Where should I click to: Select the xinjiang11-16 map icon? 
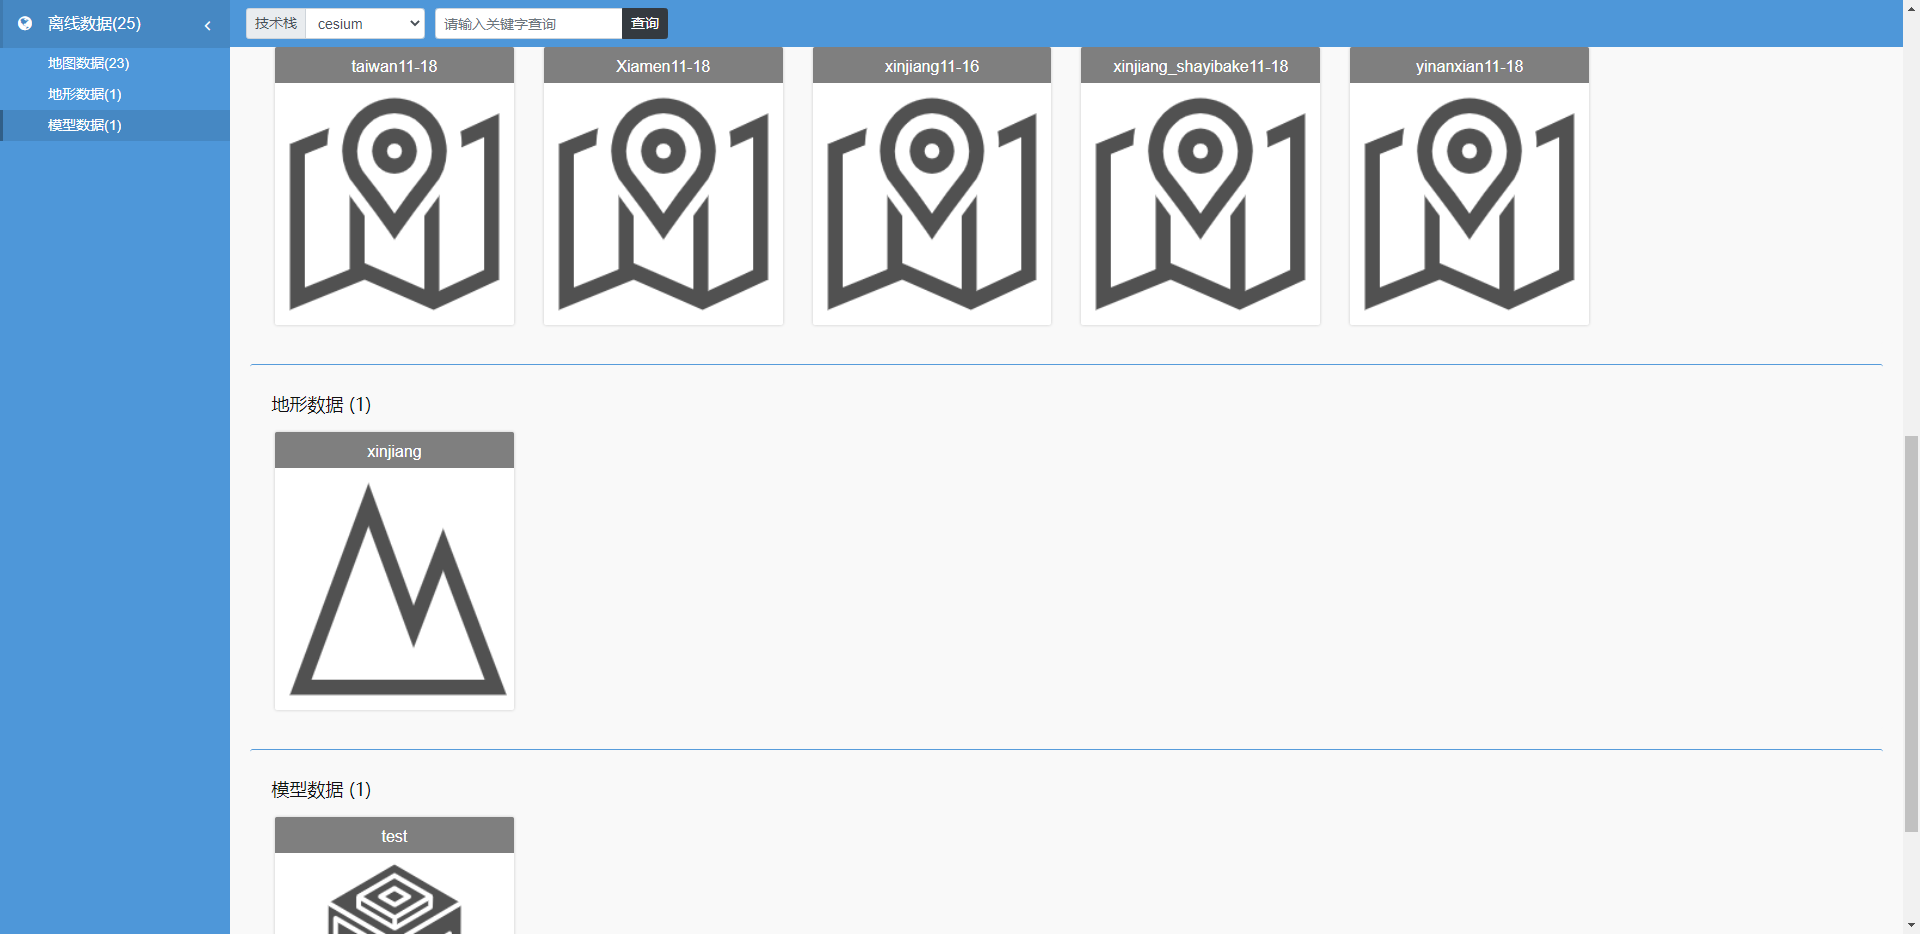[x=931, y=203]
